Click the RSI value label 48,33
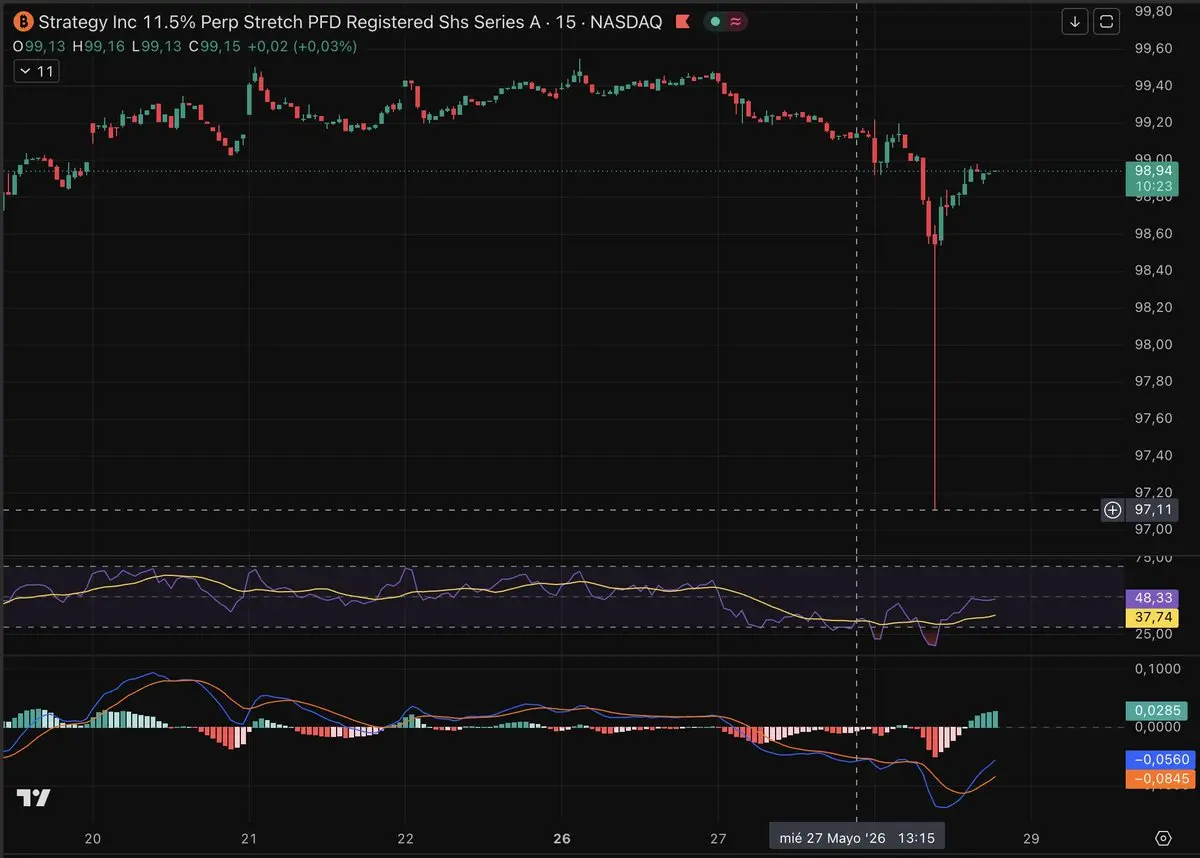The width and height of the screenshot is (1200, 858). click(1152, 599)
